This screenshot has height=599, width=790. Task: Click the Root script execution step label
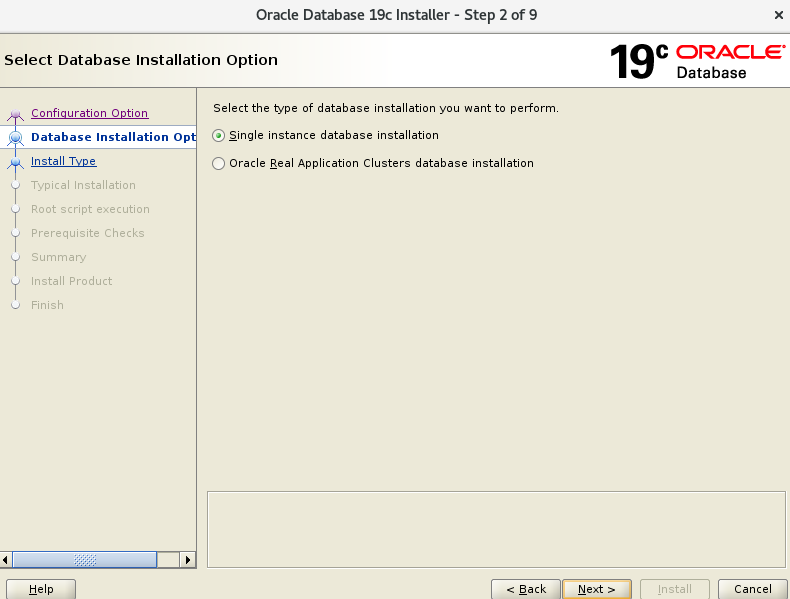pos(90,209)
